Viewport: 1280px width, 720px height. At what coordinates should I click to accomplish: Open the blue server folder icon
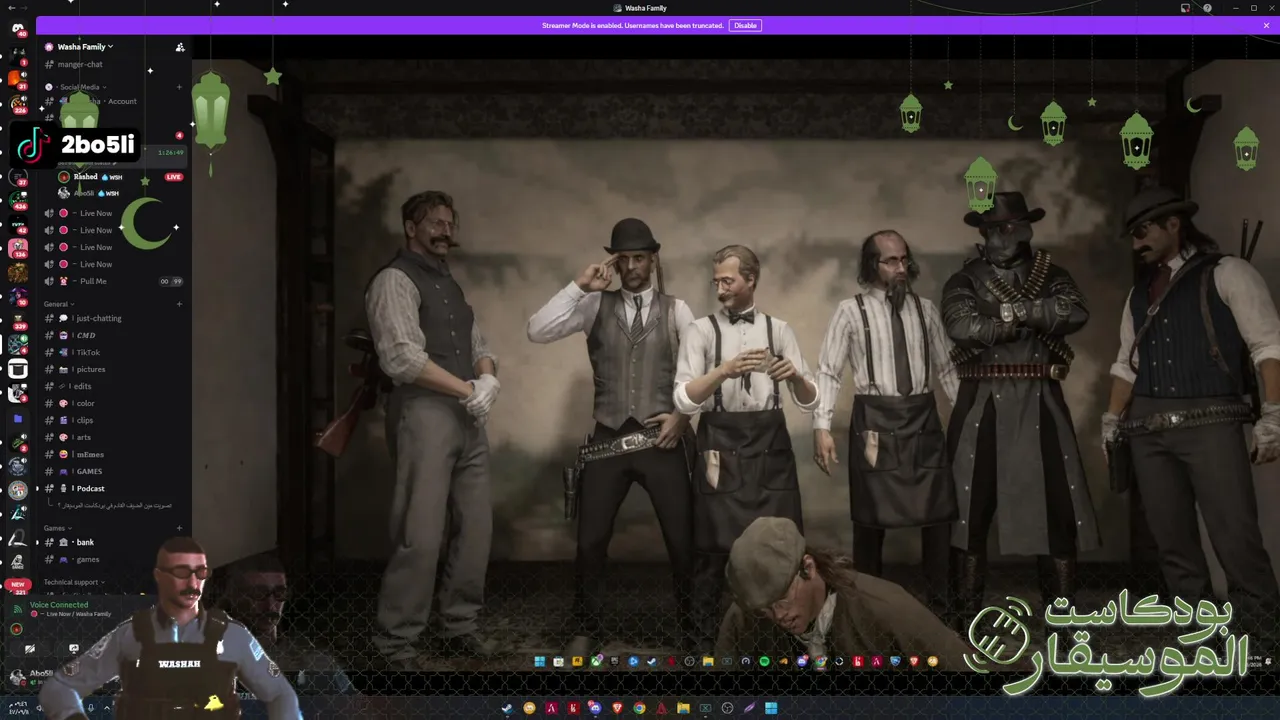coord(17,418)
